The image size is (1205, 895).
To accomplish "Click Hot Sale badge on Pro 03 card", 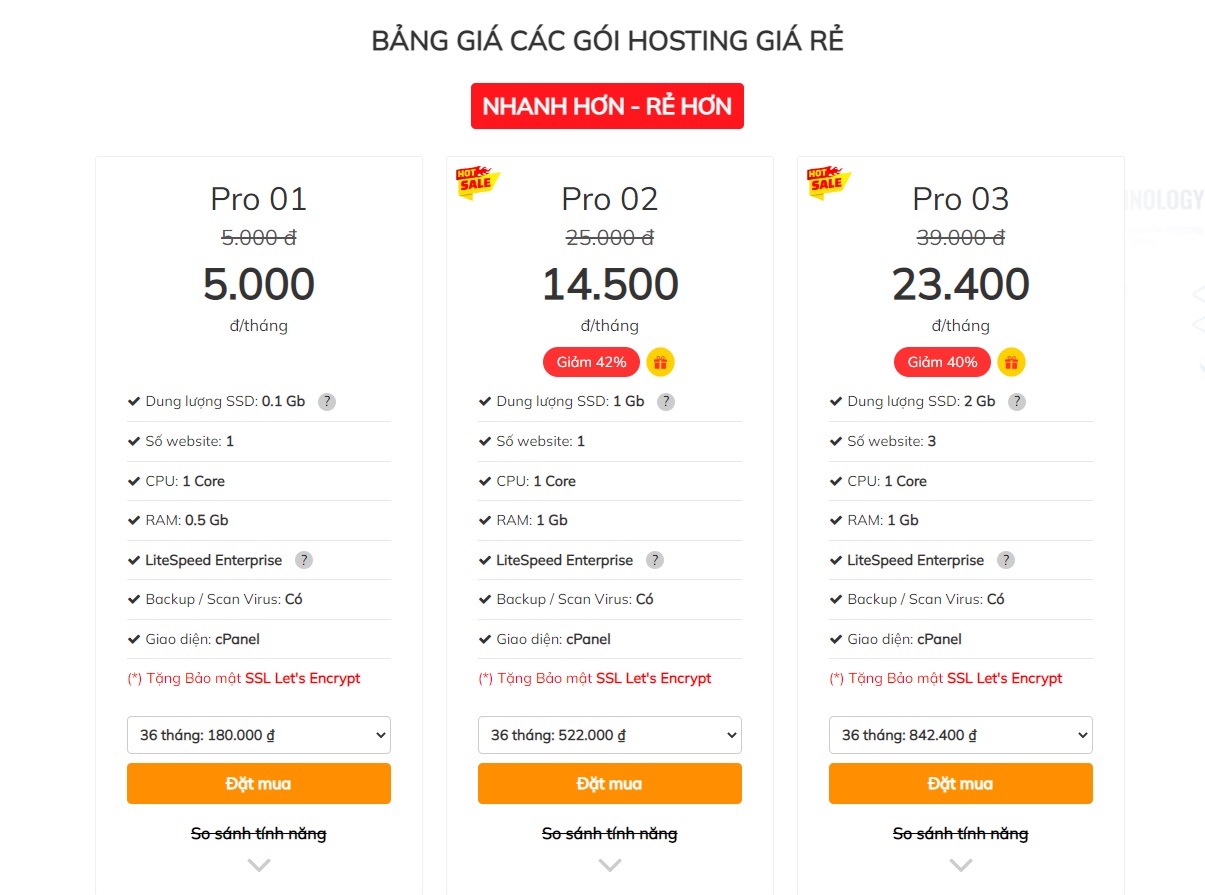I will point(828,183).
